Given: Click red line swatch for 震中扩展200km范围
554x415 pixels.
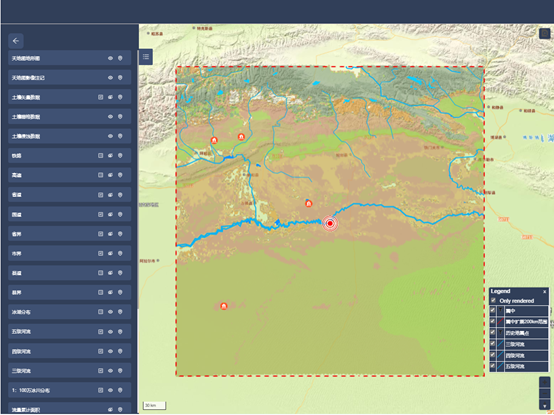Looking at the screenshot, I should [500, 322].
